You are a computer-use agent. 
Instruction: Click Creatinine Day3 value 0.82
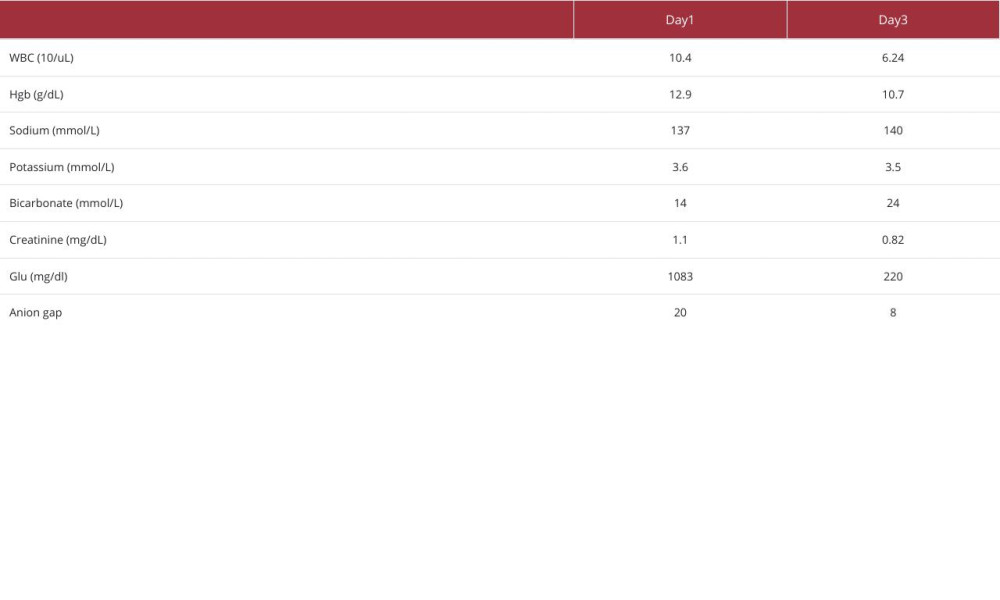tap(893, 240)
